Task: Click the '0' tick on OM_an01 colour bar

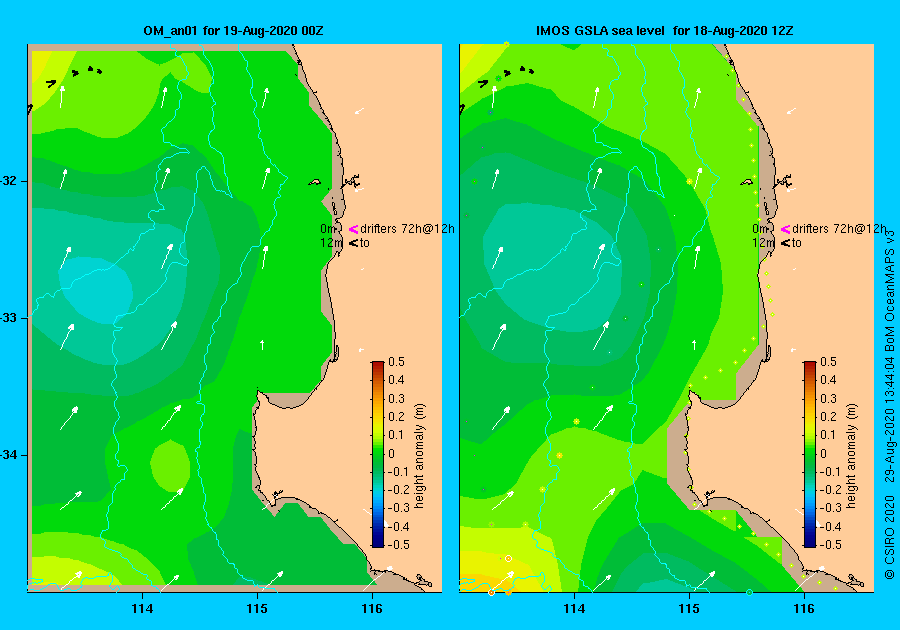Action: click(x=391, y=453)
